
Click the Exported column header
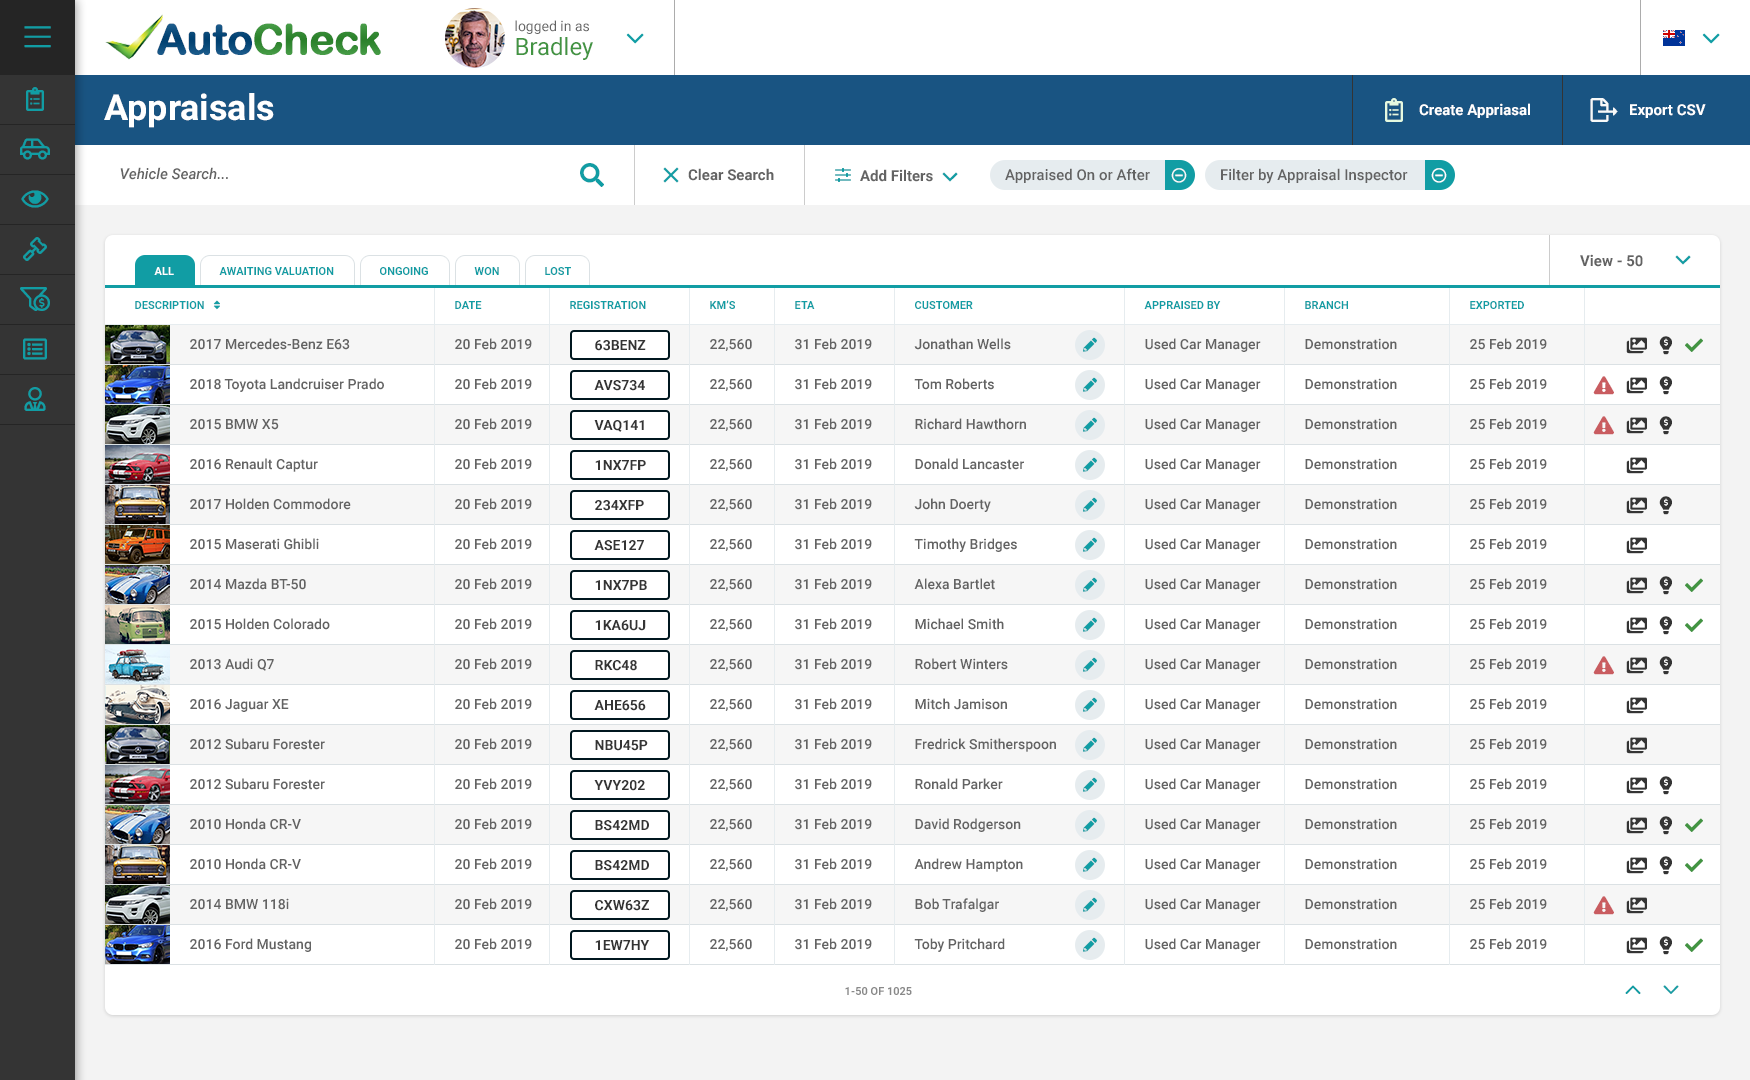[x=1497, y=305]
